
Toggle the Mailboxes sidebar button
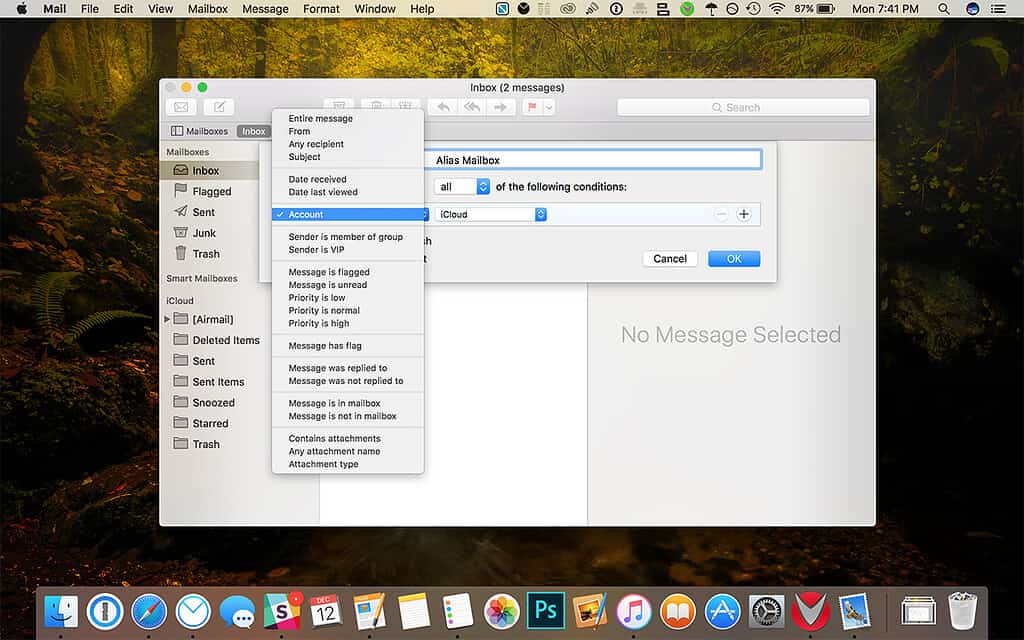(199, 131)
